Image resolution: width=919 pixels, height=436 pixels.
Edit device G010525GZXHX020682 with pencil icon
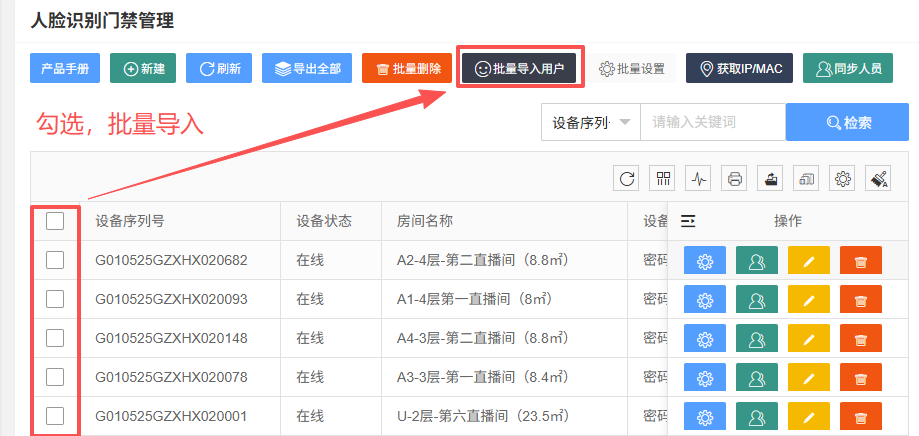pos(809,260)
